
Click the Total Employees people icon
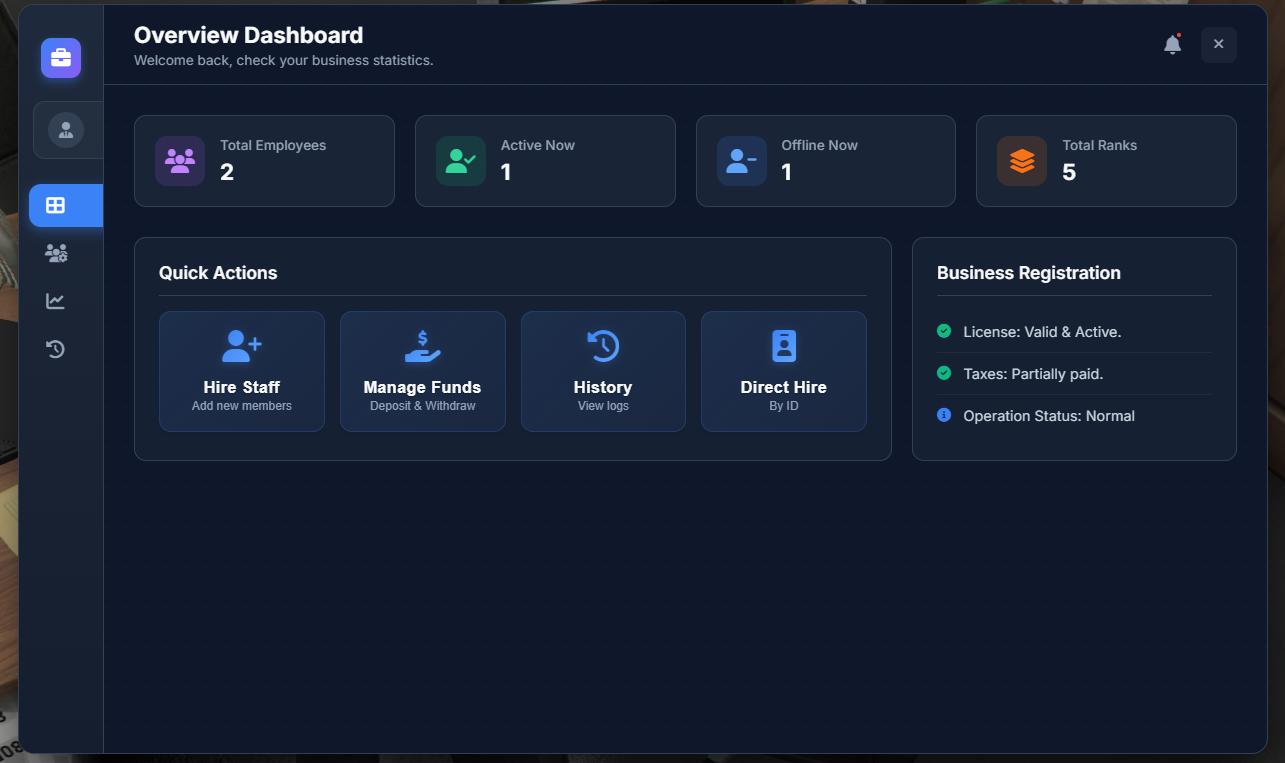click(180, 161)
